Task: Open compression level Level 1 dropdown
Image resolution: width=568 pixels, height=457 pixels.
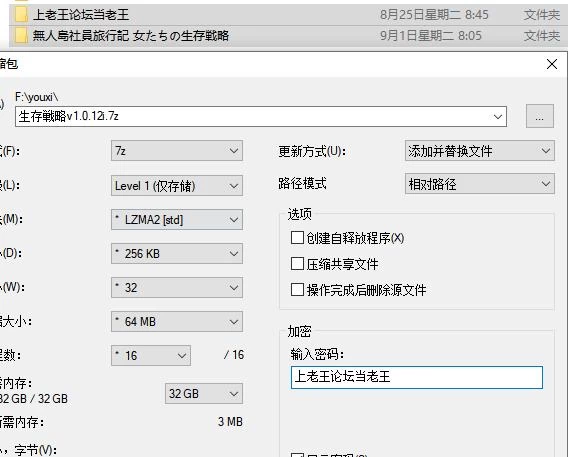Action: click(177, 186)
